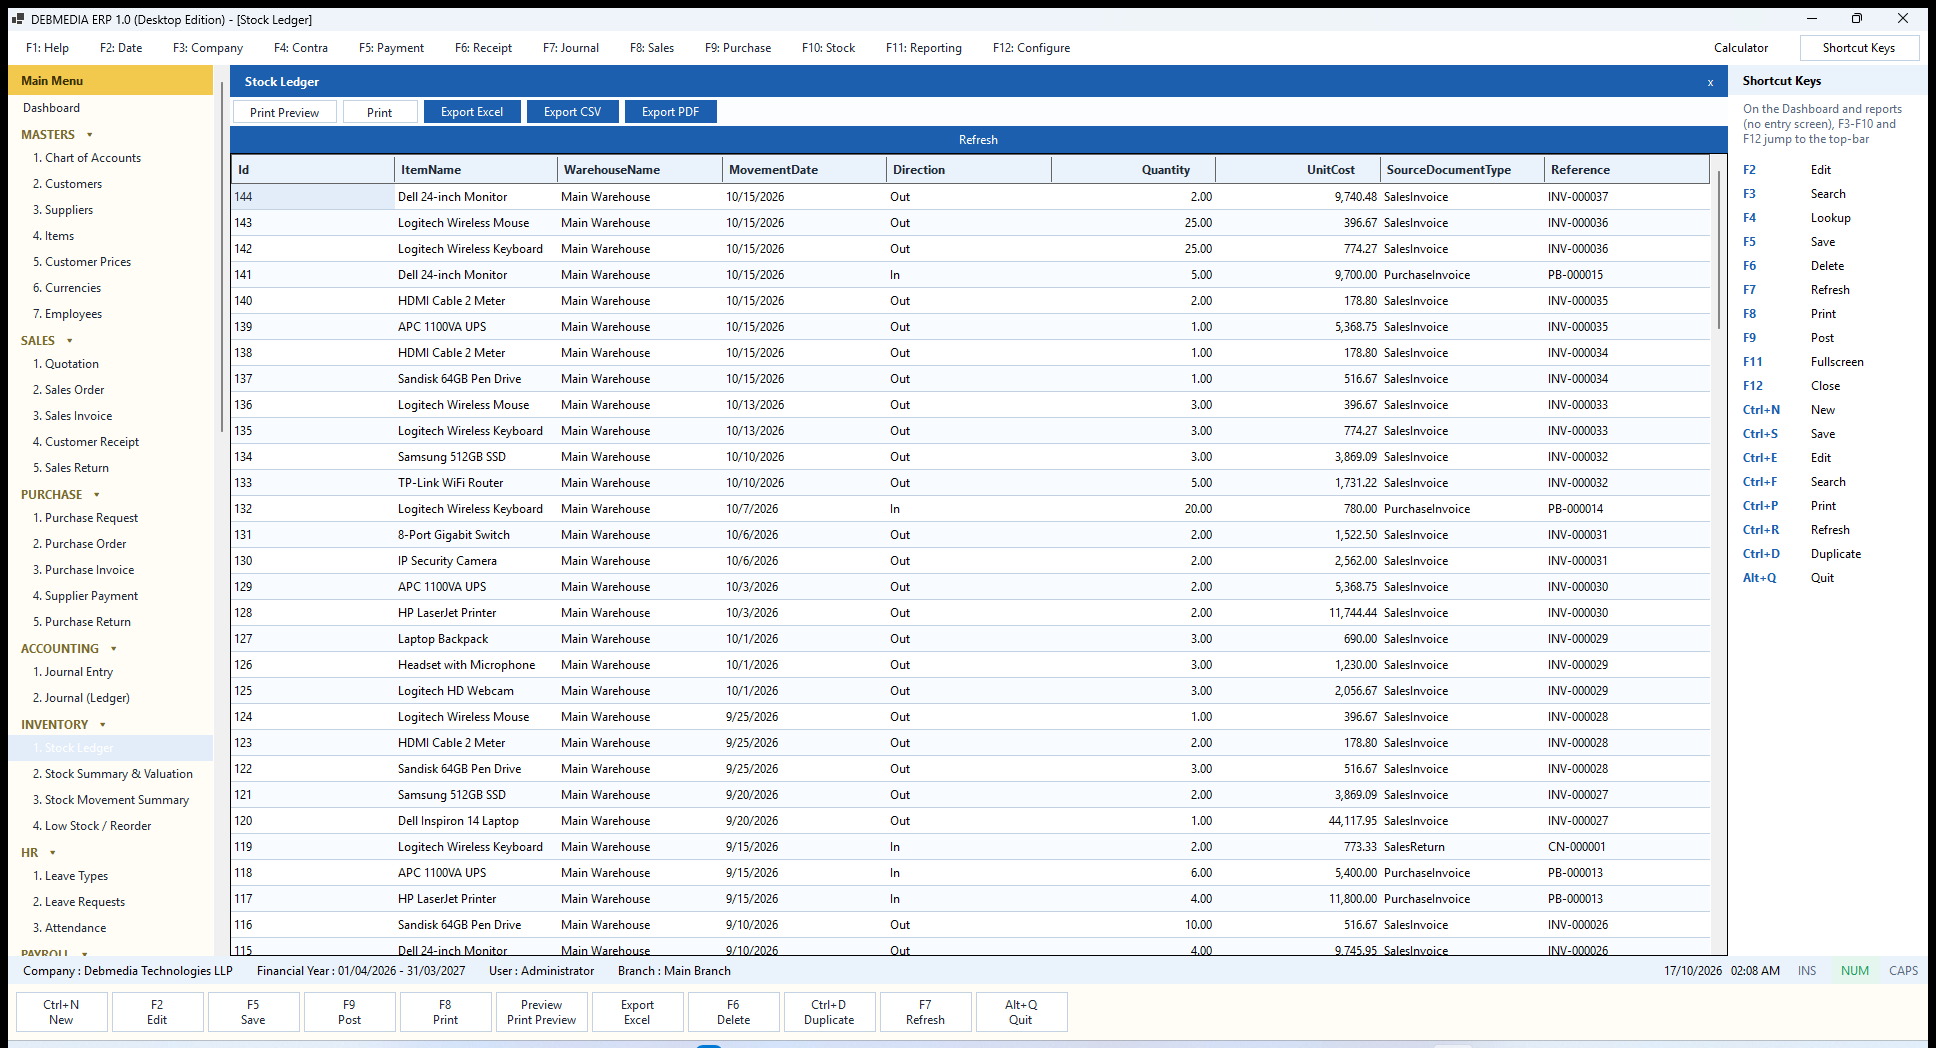Sort by the Quantity column header
The image size is (1936, 1048).
1133,170
